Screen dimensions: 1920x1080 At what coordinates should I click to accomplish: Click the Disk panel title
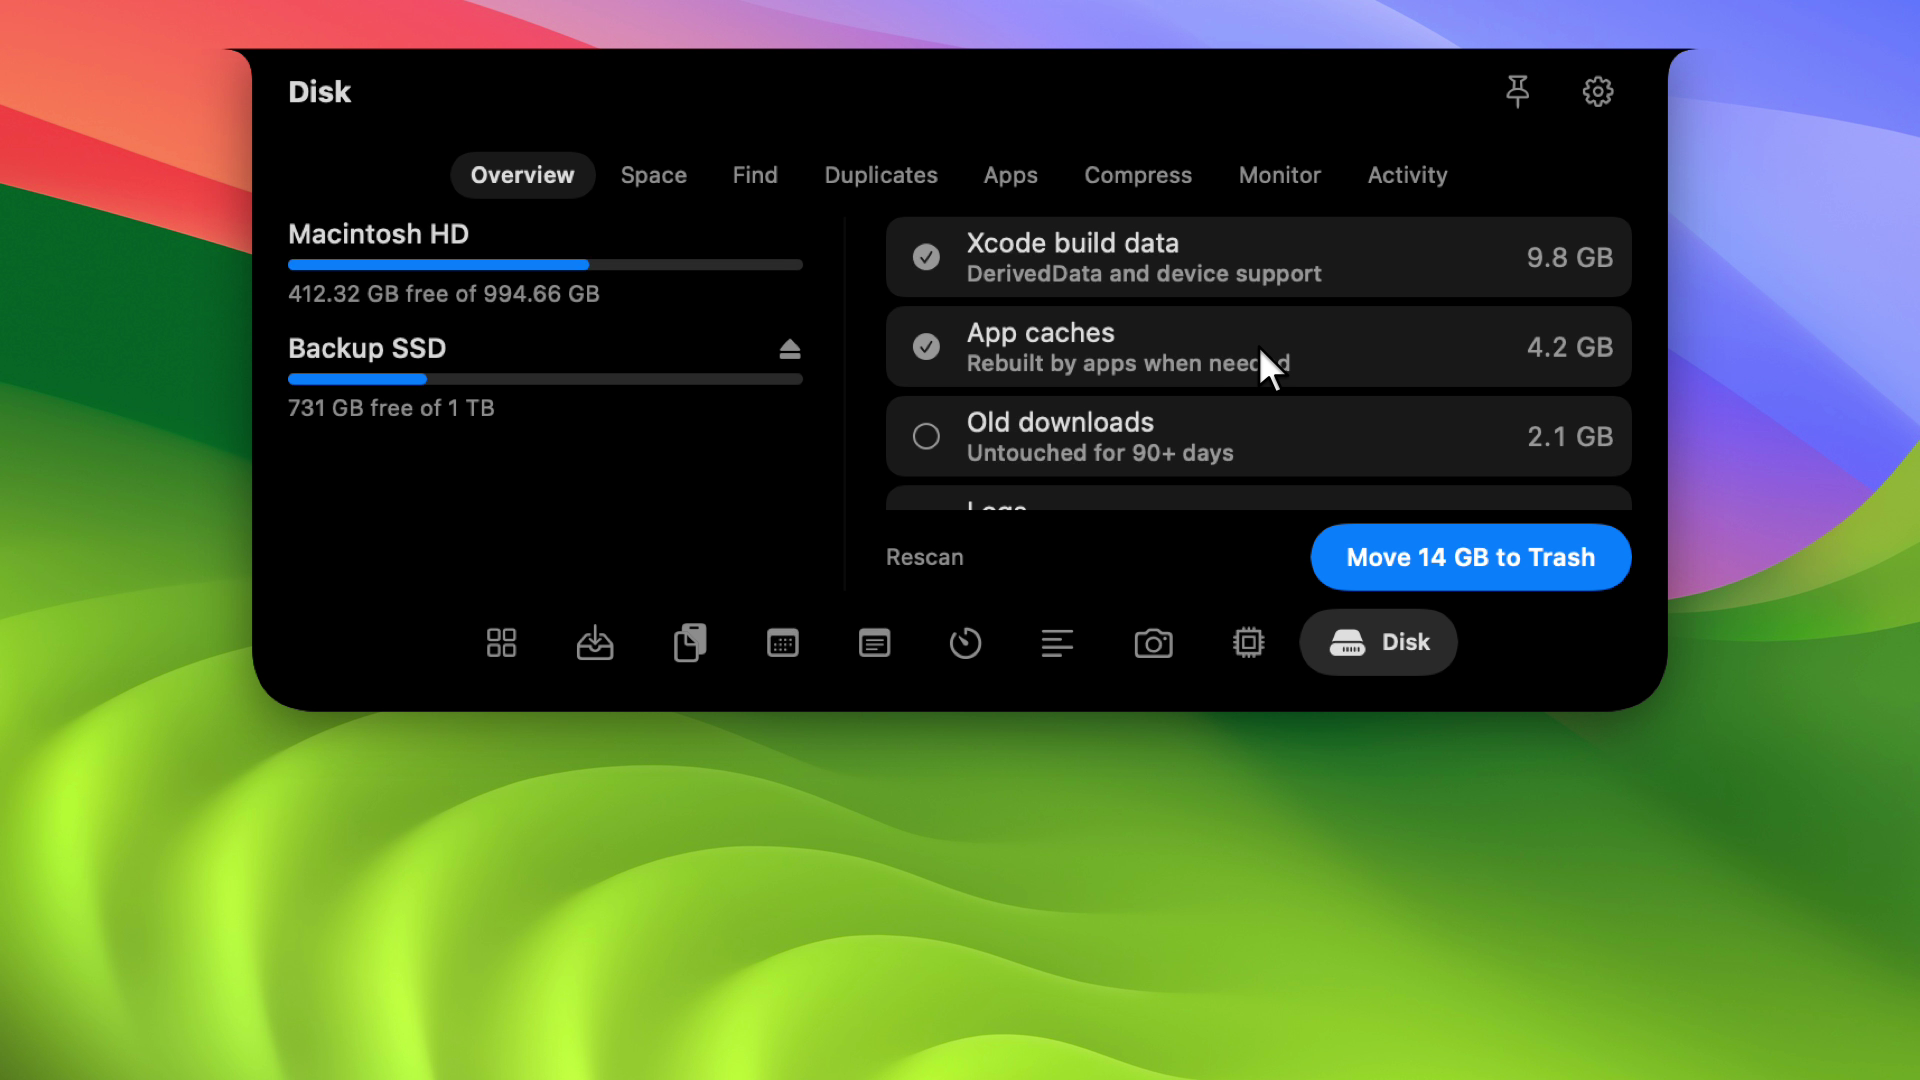coord(319,92)
